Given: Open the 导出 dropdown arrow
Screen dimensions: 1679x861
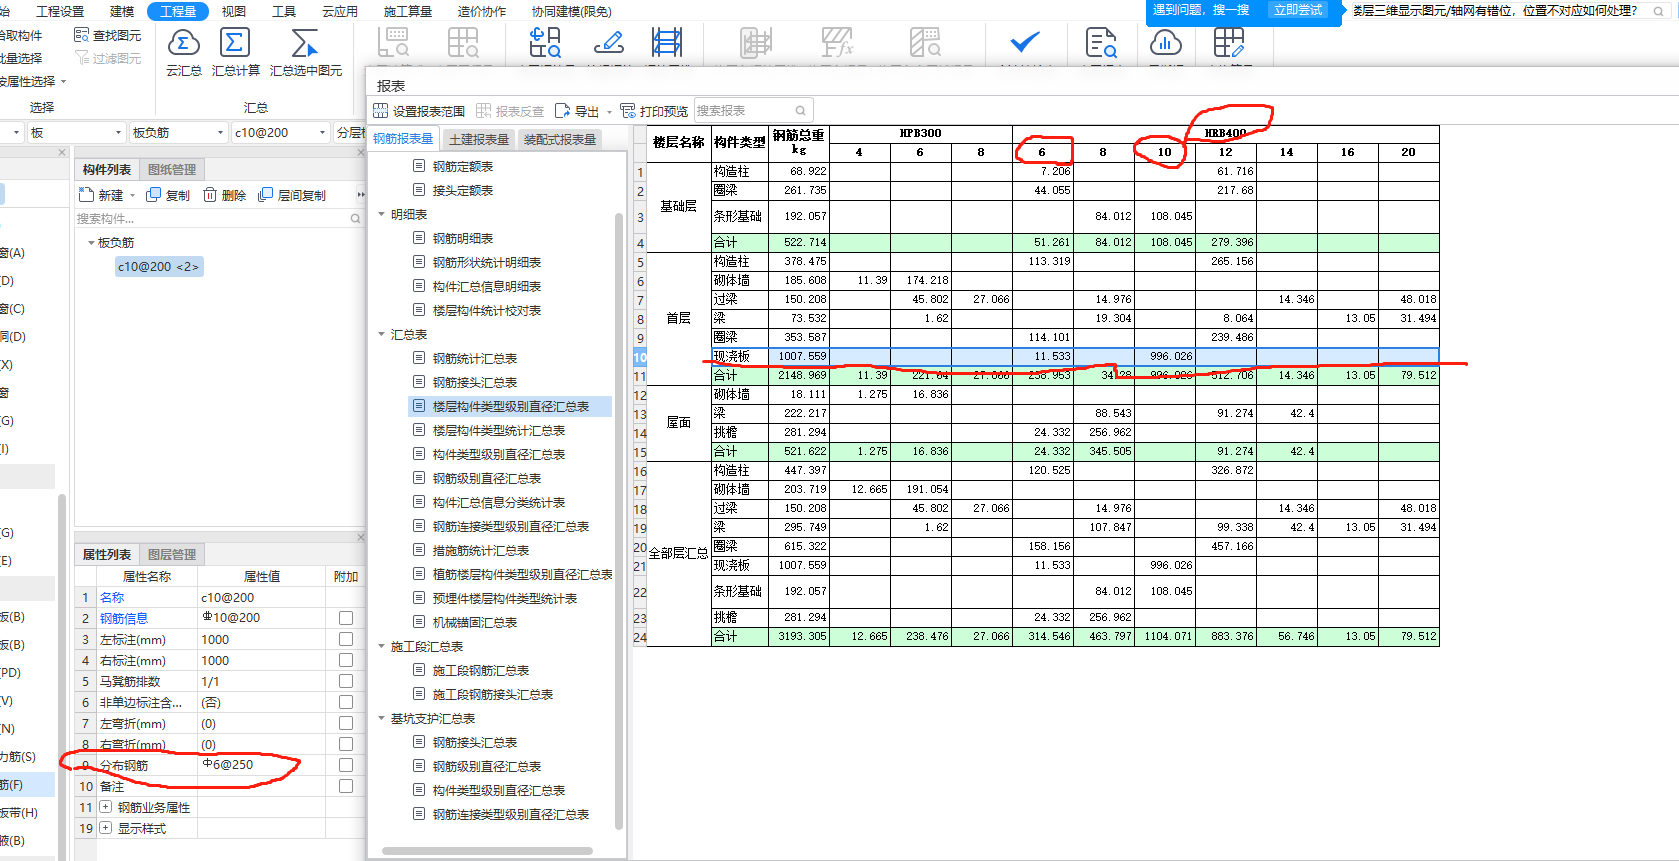Looking at the screenshot, I should 609,112.
